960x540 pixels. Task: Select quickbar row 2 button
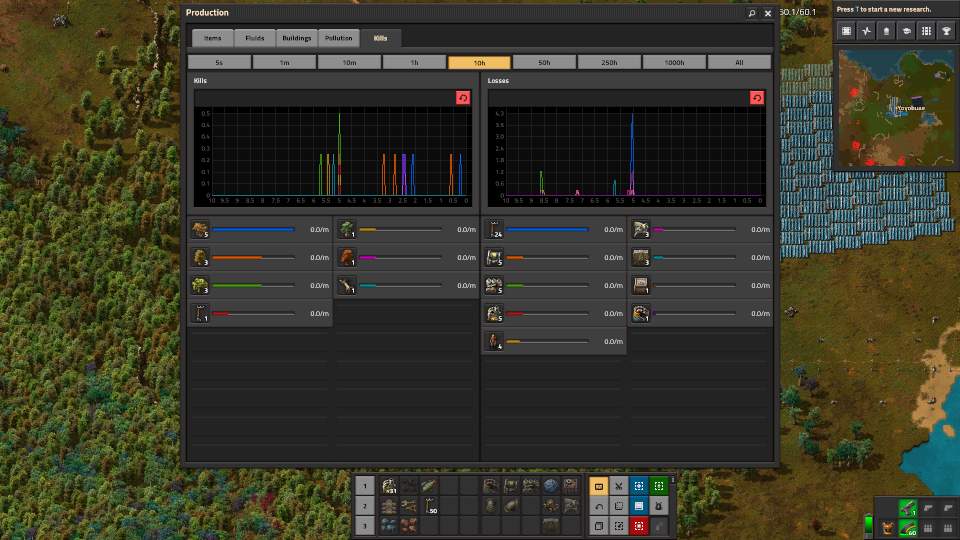point(365,506)
